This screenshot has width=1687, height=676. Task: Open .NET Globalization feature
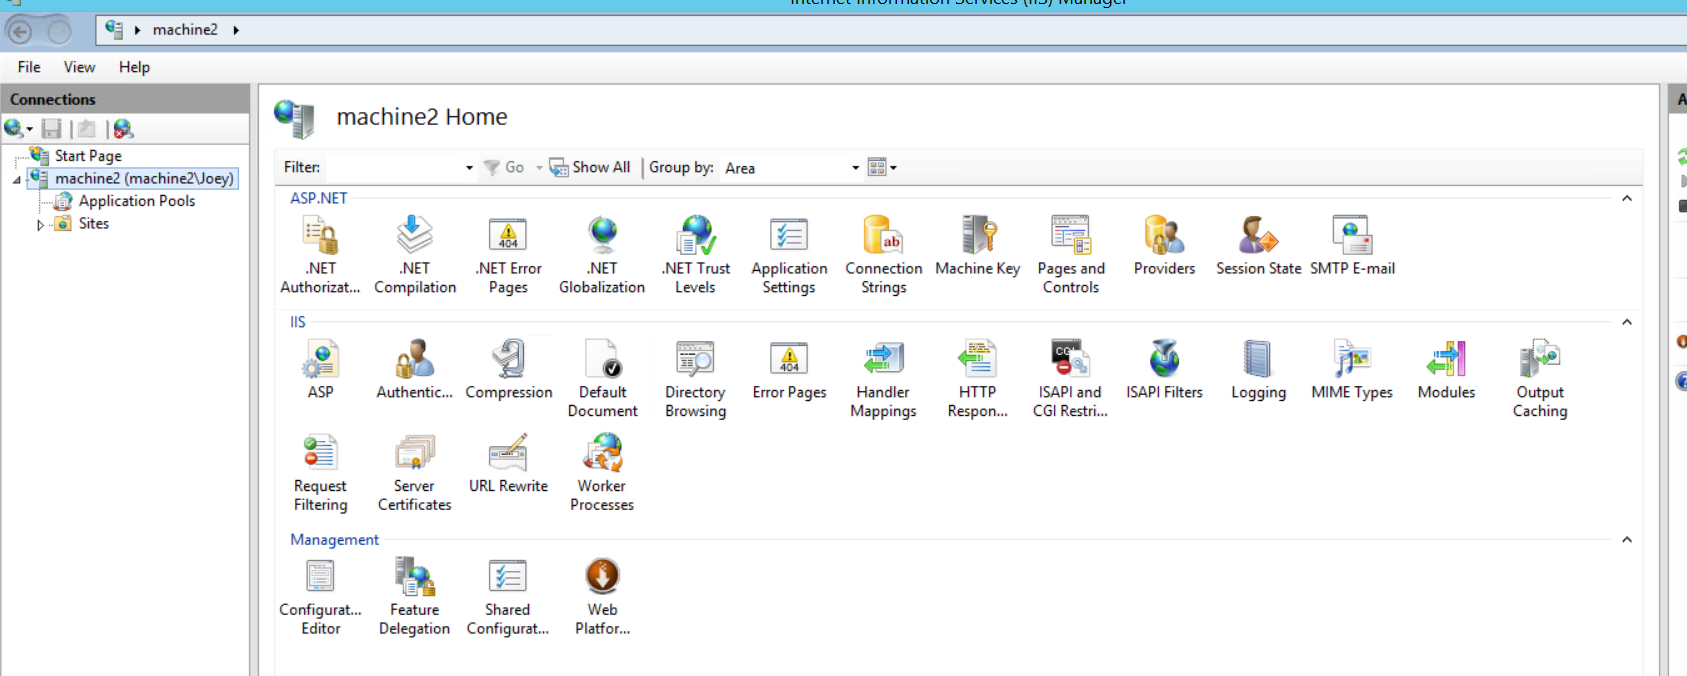tap(602, 255)
